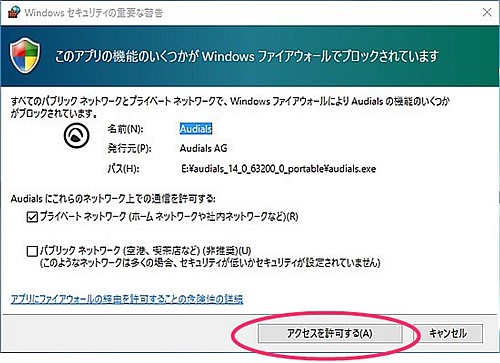This screenshot has height=363, width=500.
Task: Click アクセスを許可する(A) button
Action: pyautogui.click(x=330, y=333)
